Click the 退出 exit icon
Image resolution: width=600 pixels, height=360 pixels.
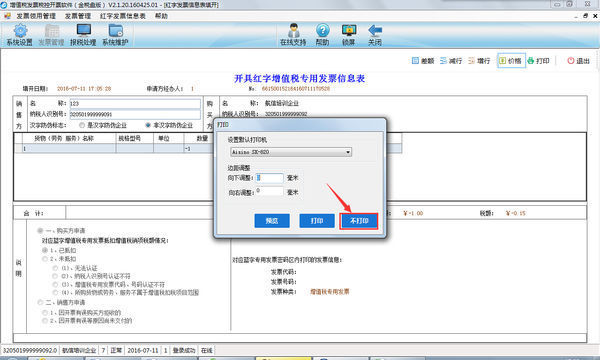click(571, 61)
